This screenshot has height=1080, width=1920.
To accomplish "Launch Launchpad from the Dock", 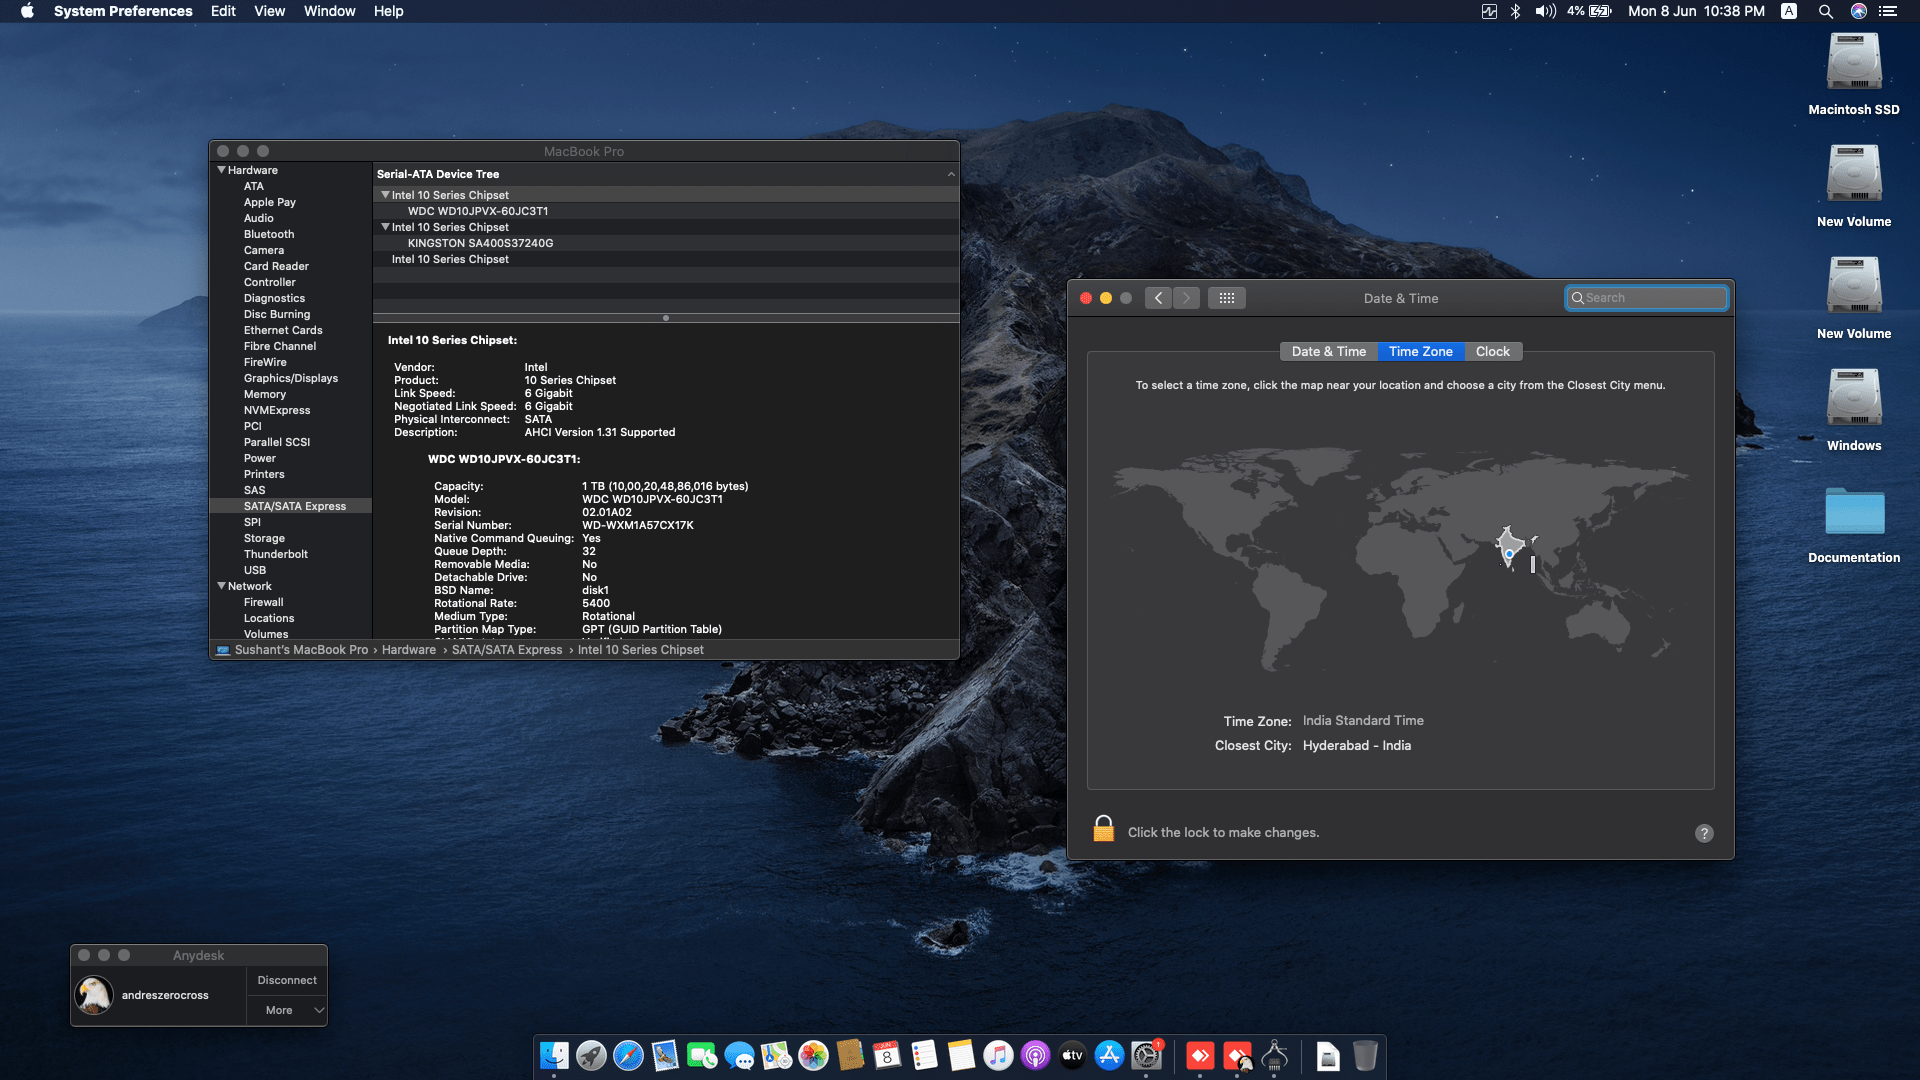I will (x=591, y=1055).
